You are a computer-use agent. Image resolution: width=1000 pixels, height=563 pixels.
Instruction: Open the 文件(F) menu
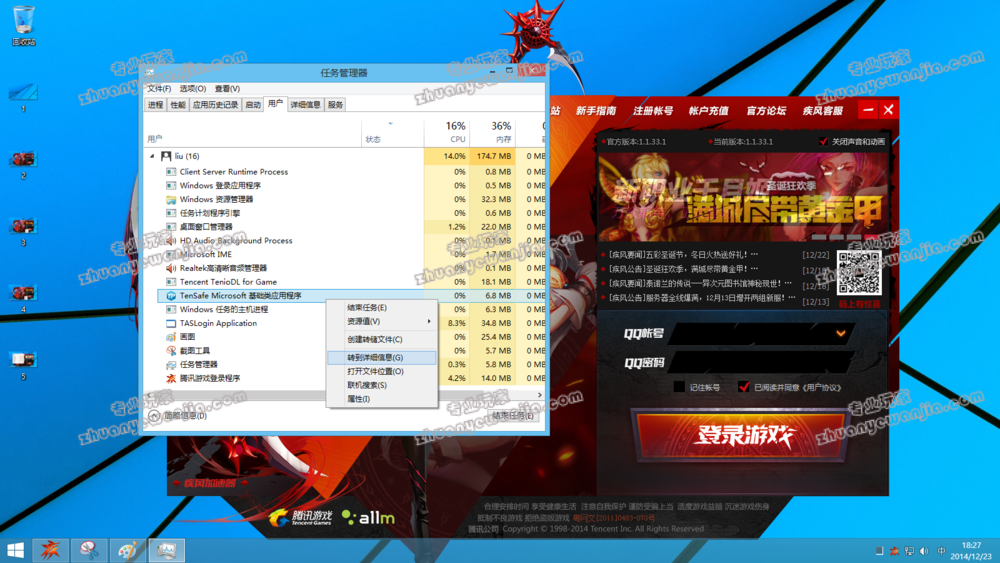pyautogui.click(x=159, y=89)
